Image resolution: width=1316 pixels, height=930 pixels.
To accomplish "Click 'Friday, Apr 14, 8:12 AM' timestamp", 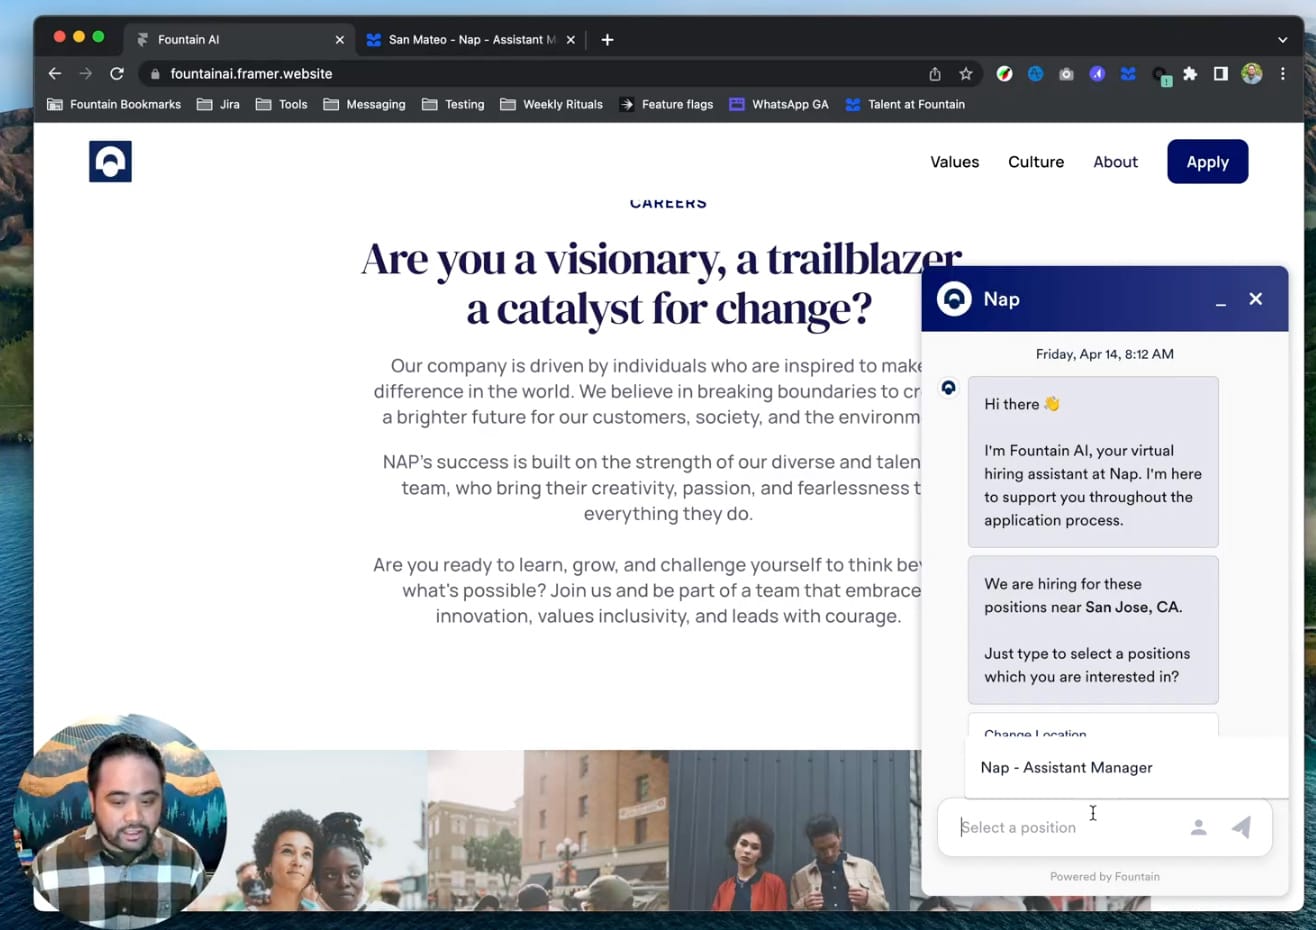I will click(1105, 354).
